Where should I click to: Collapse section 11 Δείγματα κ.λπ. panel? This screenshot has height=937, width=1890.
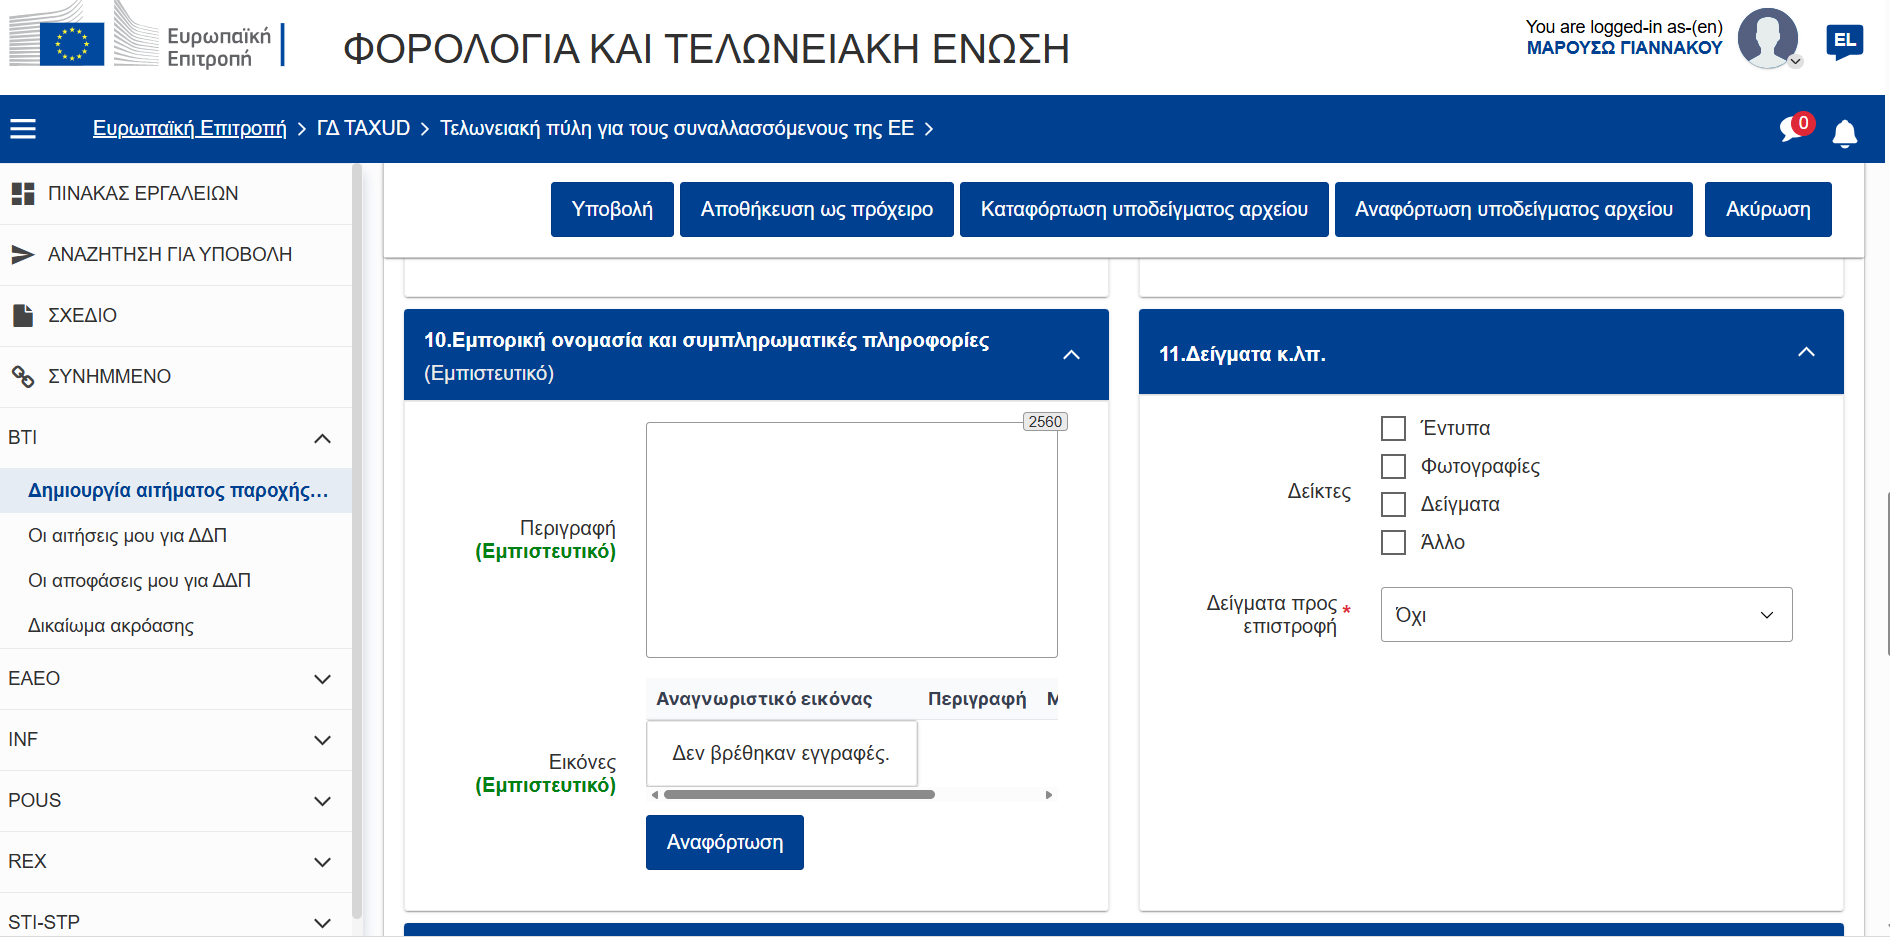tap(1806, 353)
